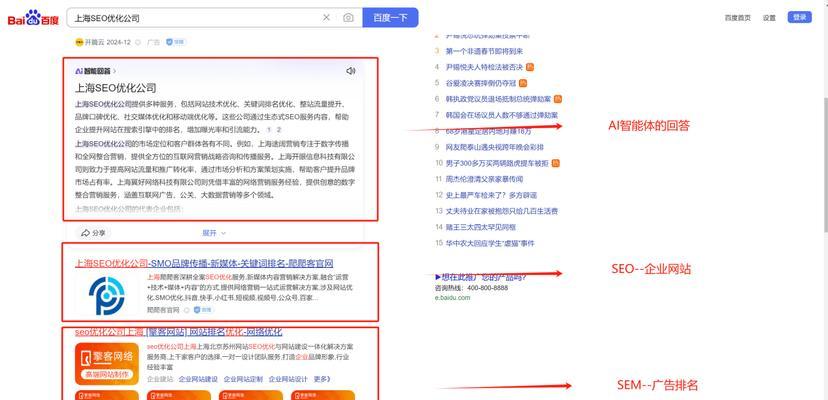Viewport: 828px width, 400px height.
Task: Click 咨询热线 400-800-8888 text
Action: click(x=471, y=288)
